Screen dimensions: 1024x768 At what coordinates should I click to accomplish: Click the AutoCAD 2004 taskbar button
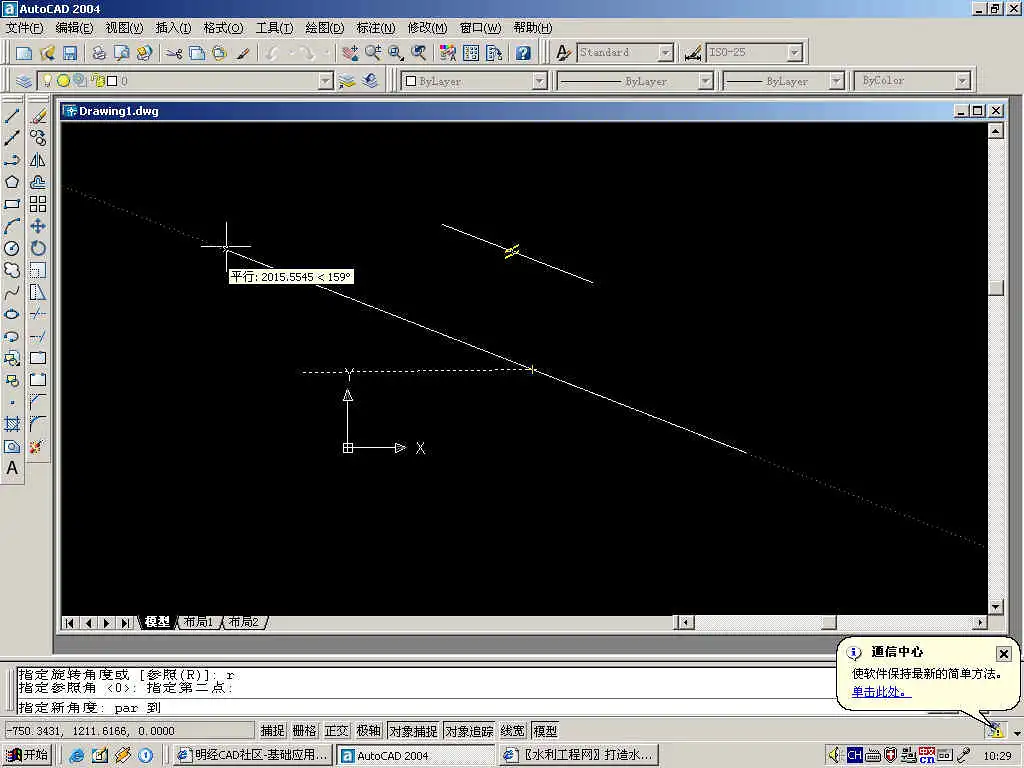pos(415,755)
